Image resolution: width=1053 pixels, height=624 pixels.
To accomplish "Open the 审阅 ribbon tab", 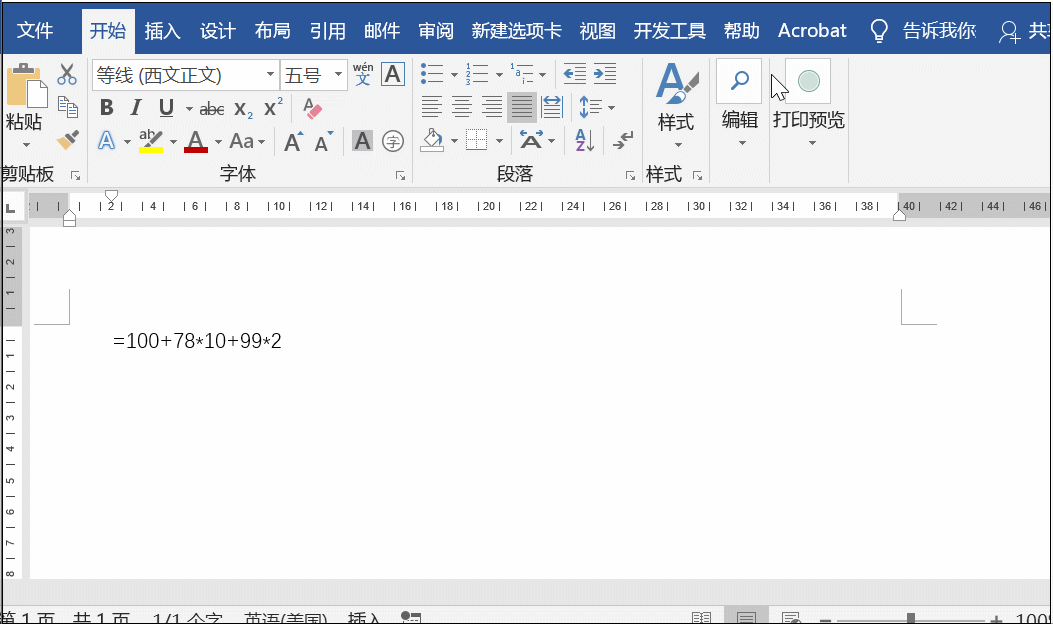I will [436, 31].
